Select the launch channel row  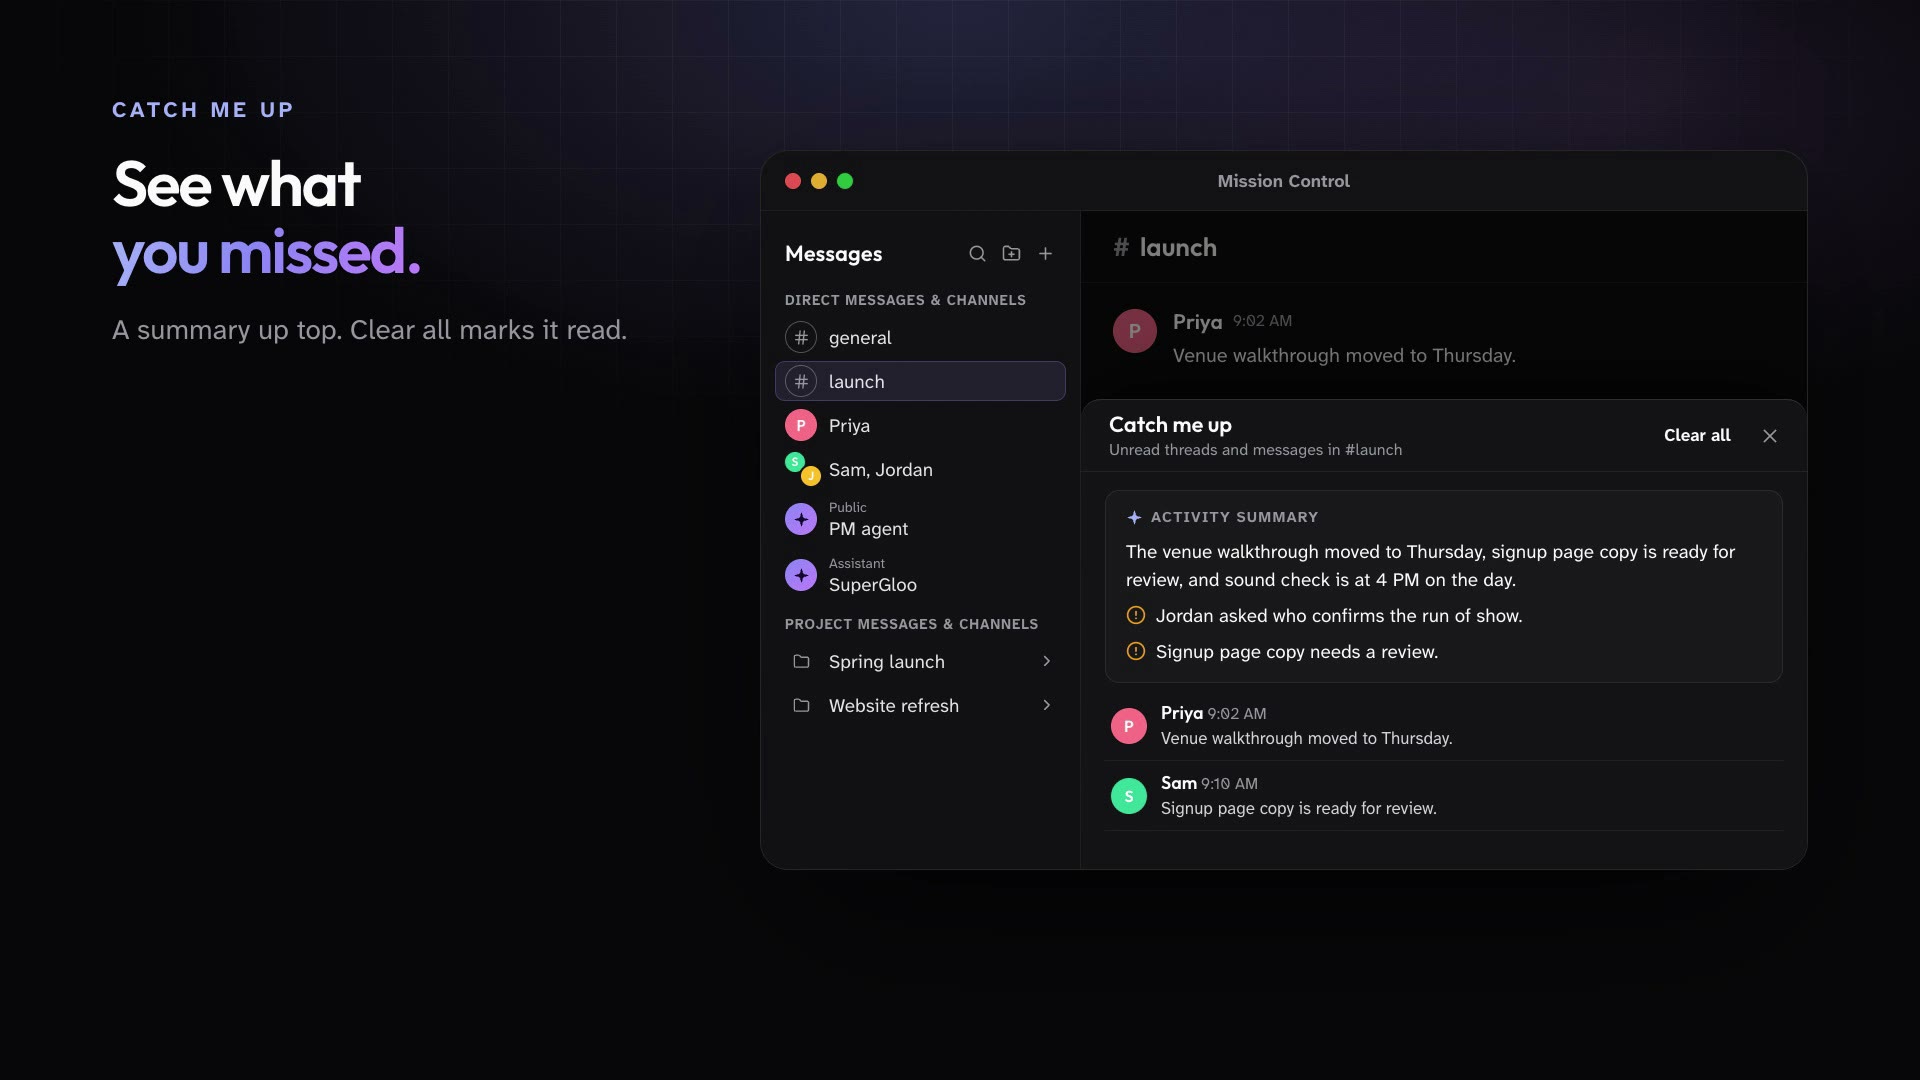(x=920, y=382)
